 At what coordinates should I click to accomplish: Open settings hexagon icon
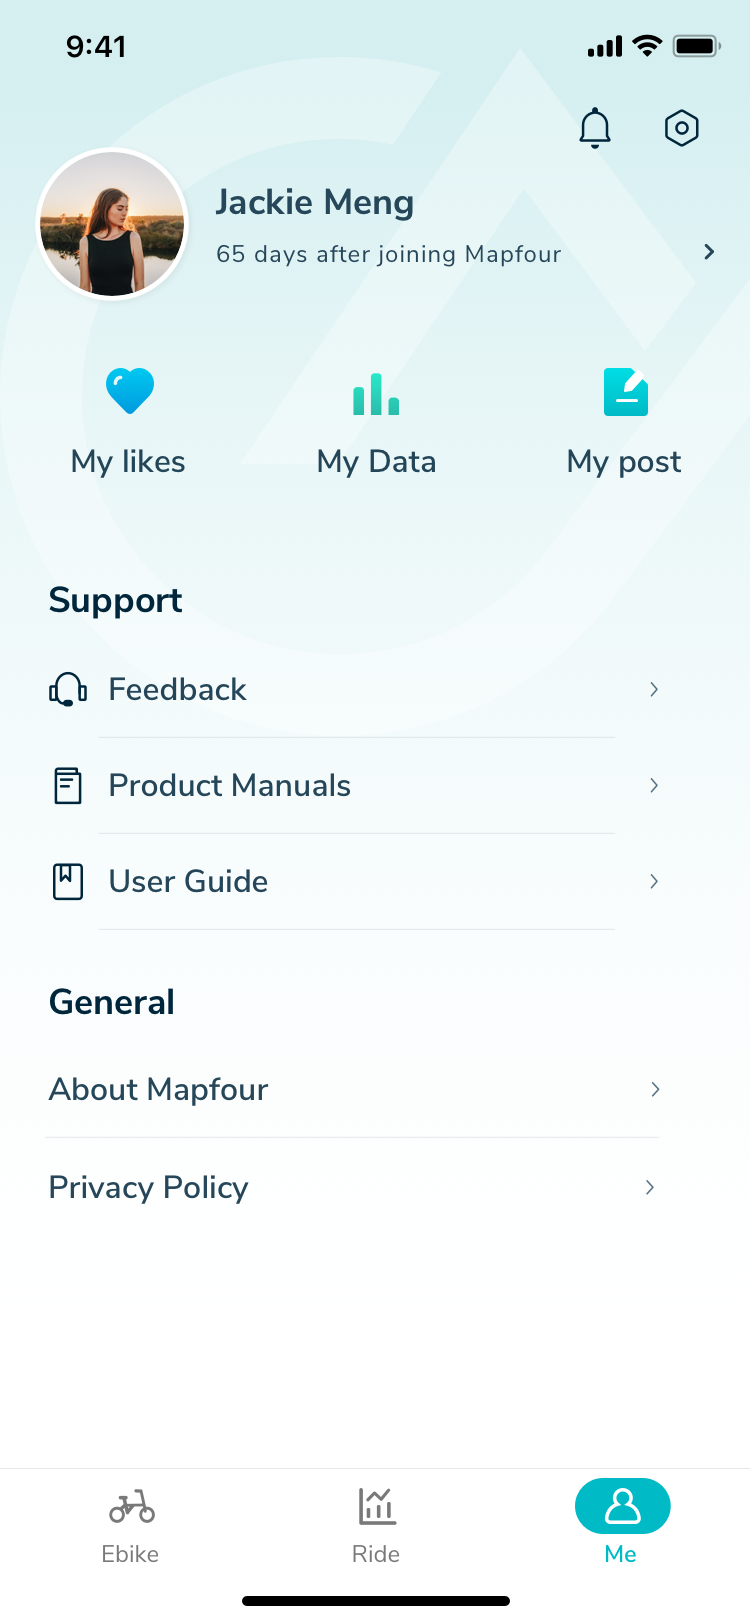pyautogui.click(x=682, y=128)
